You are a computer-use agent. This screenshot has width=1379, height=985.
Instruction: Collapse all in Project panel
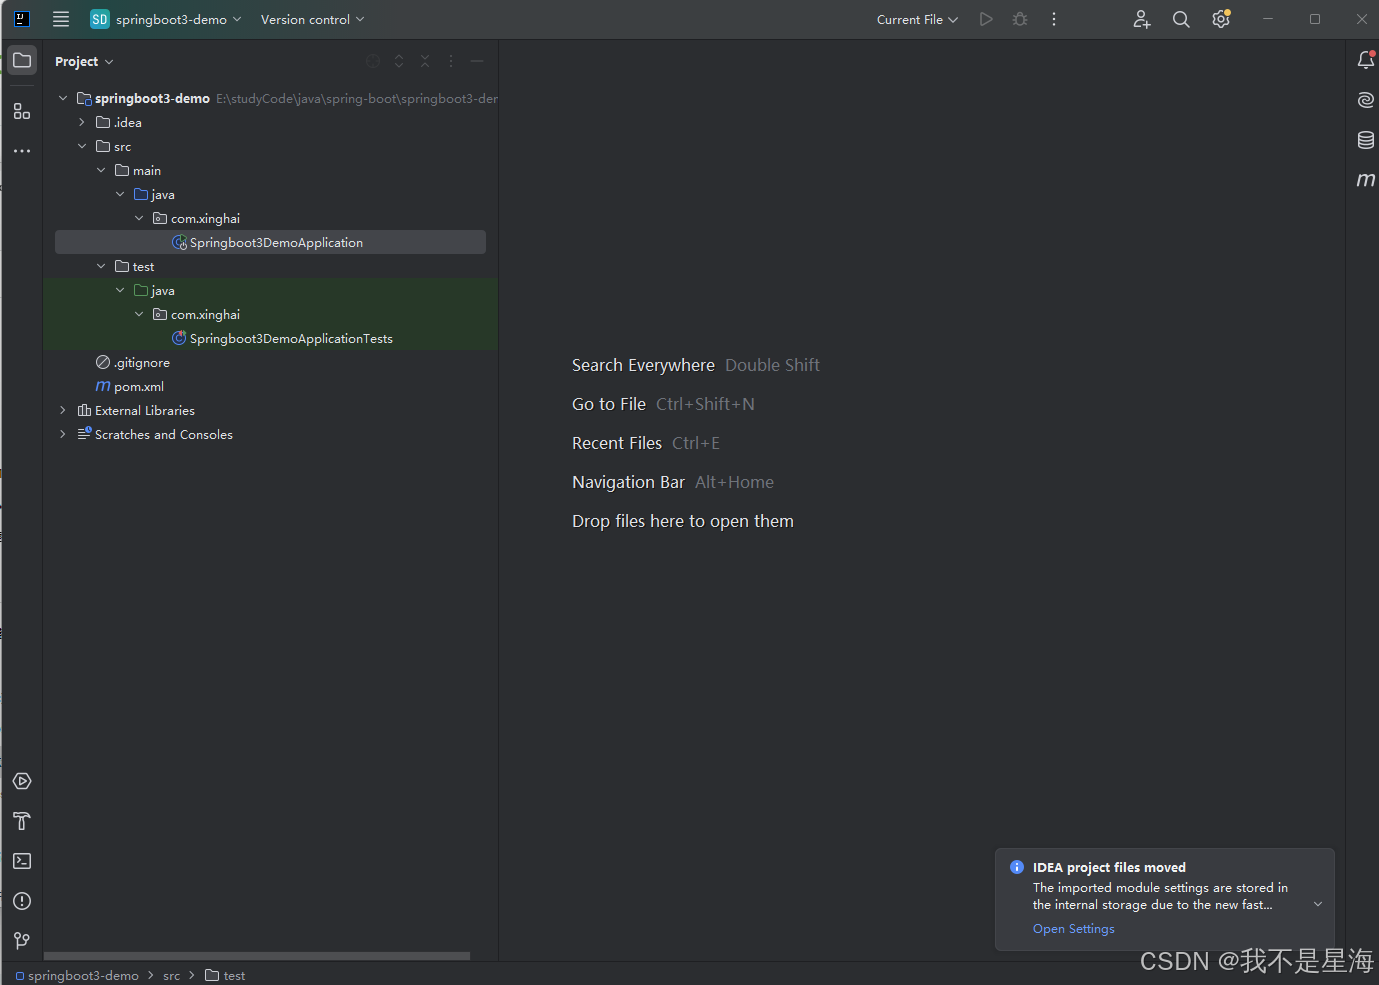pos(425,61)
